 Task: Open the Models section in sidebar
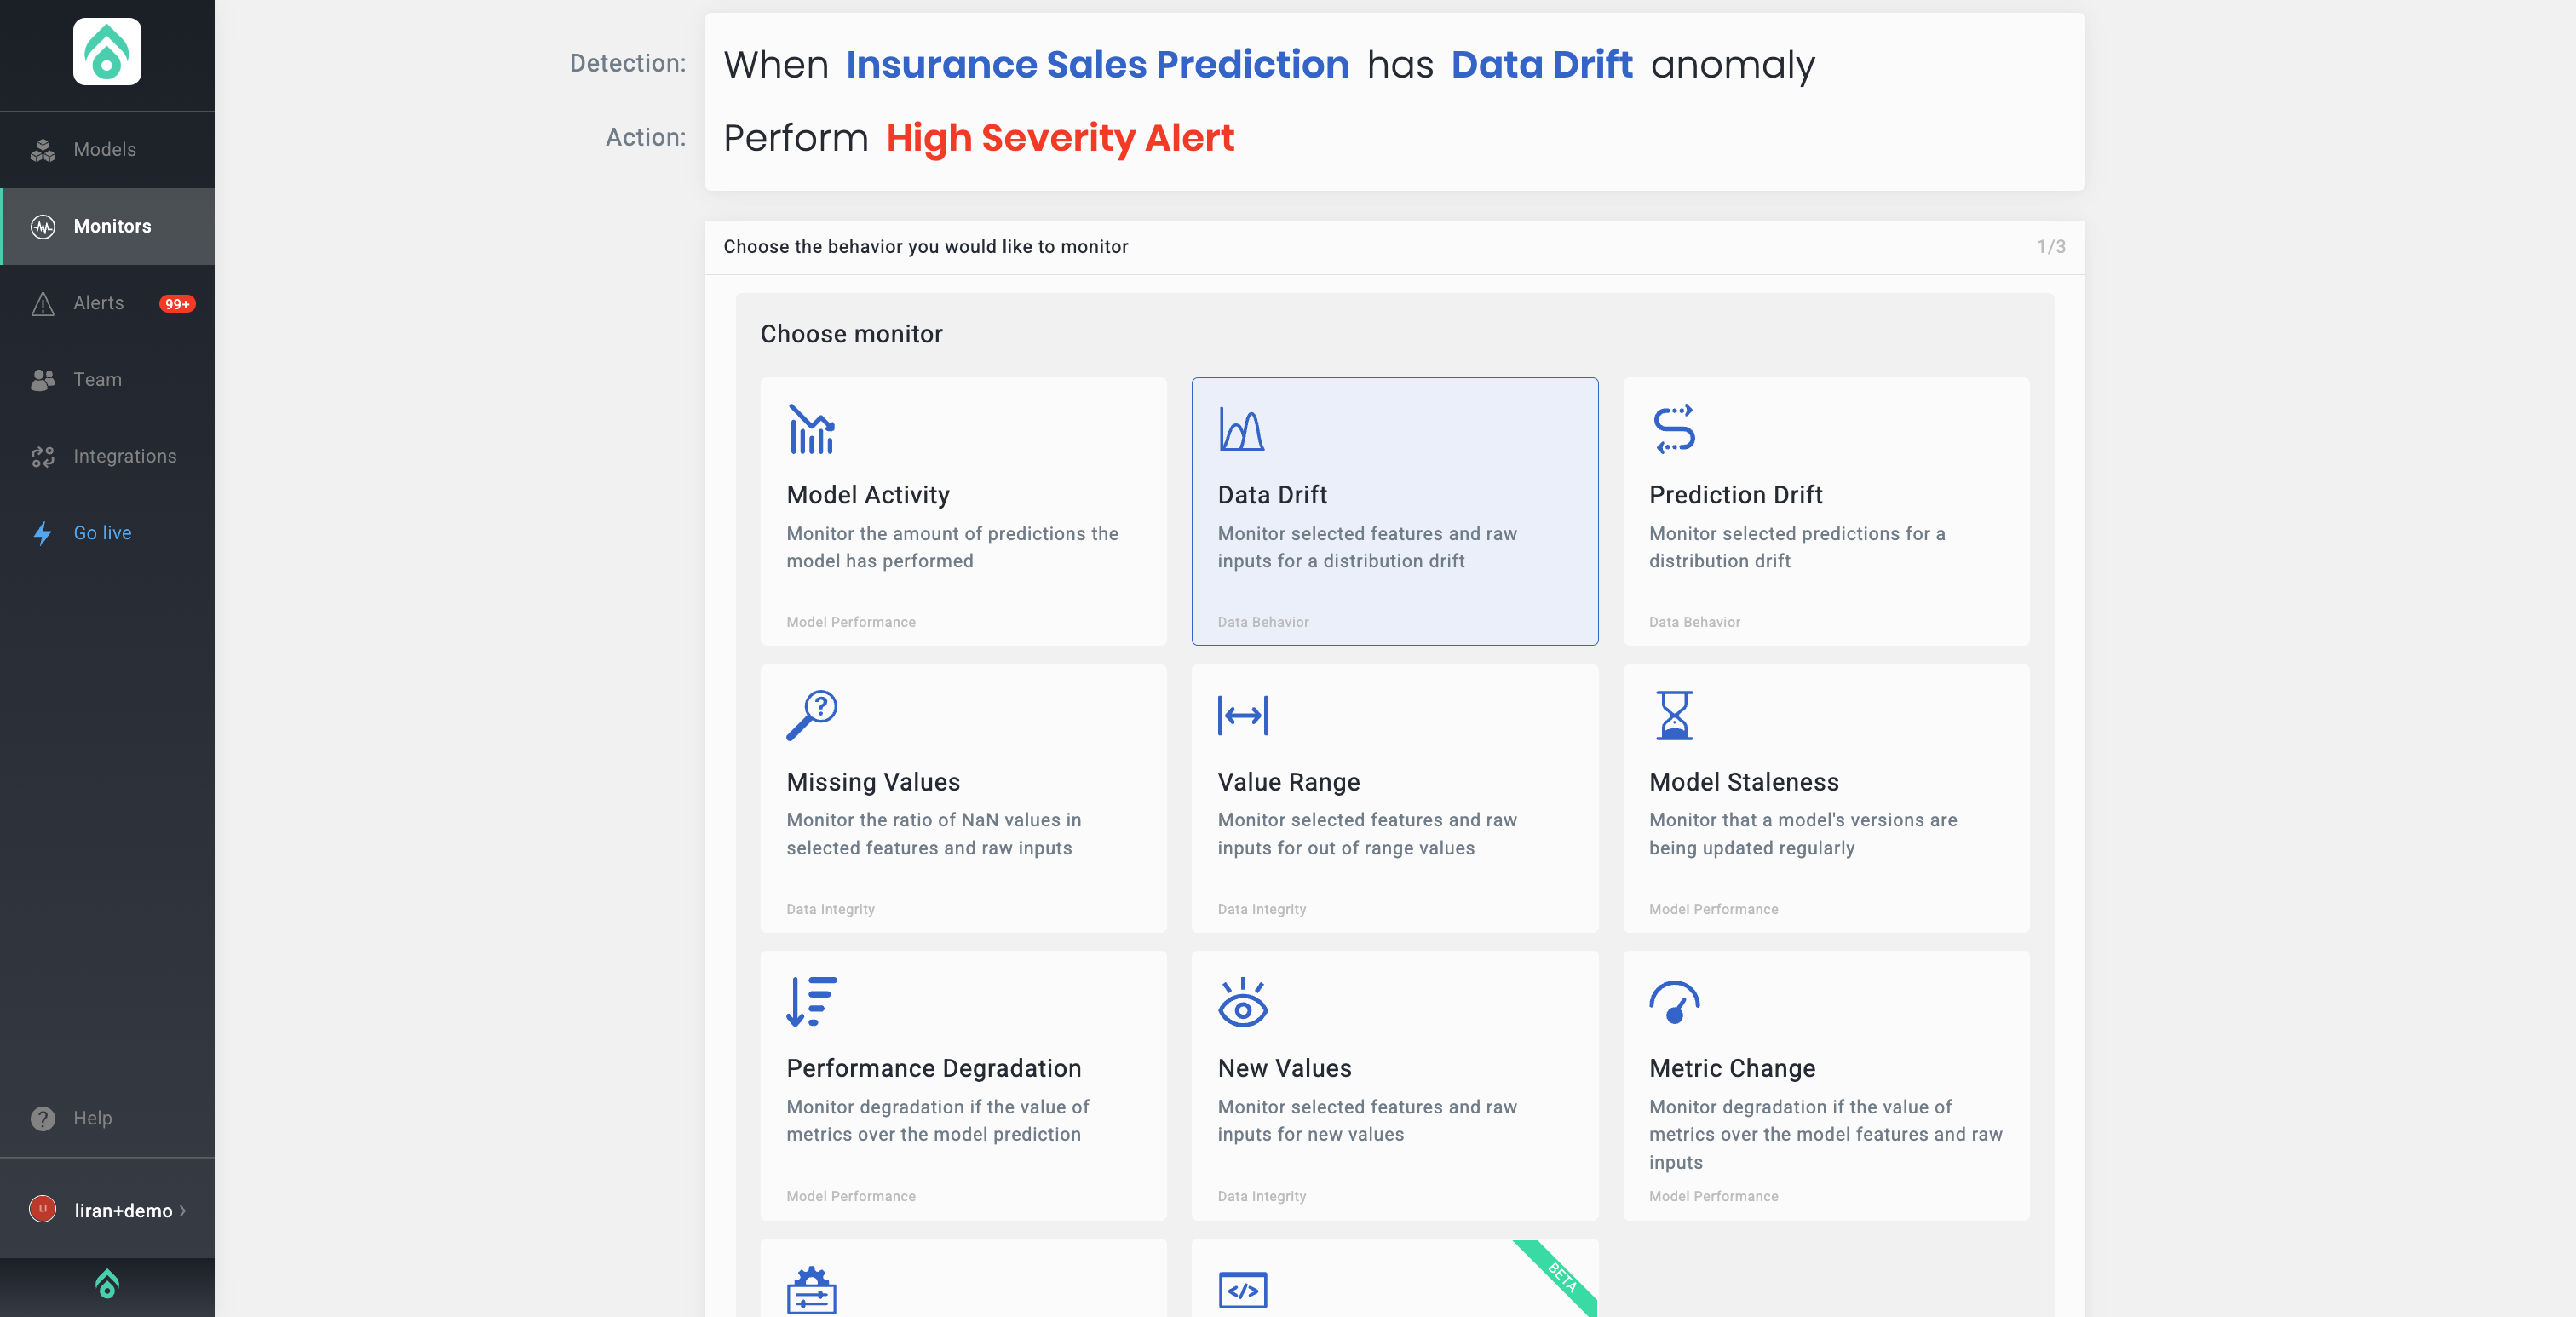(104, 150)
